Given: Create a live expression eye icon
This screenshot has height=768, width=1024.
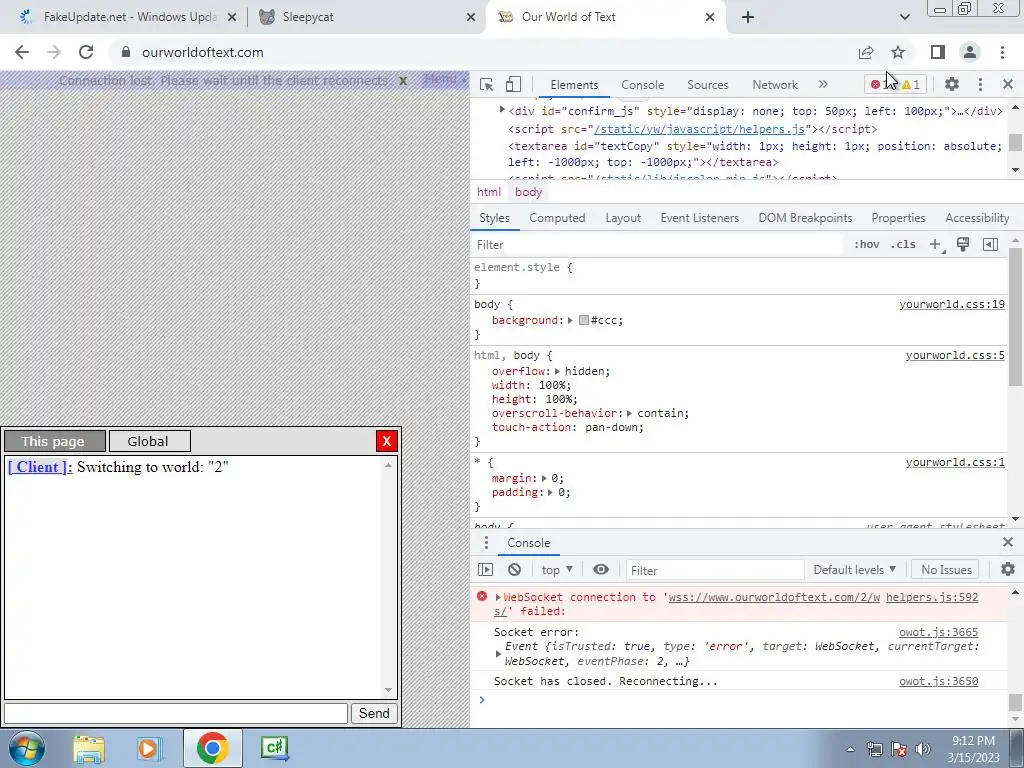Looking at the screenshot, I should 601,569.
